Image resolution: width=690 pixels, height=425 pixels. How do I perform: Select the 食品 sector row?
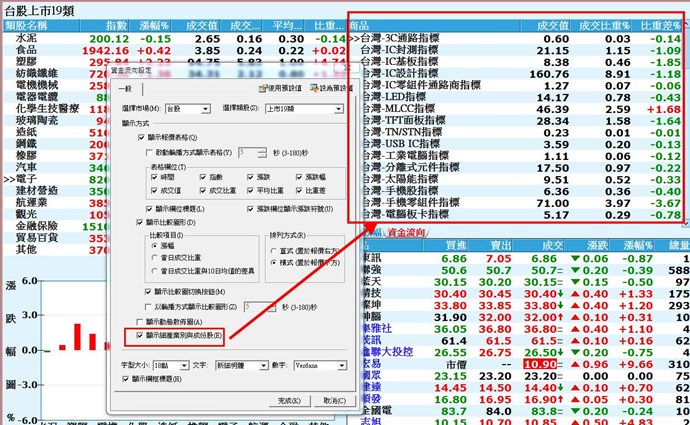click(175, 51)
